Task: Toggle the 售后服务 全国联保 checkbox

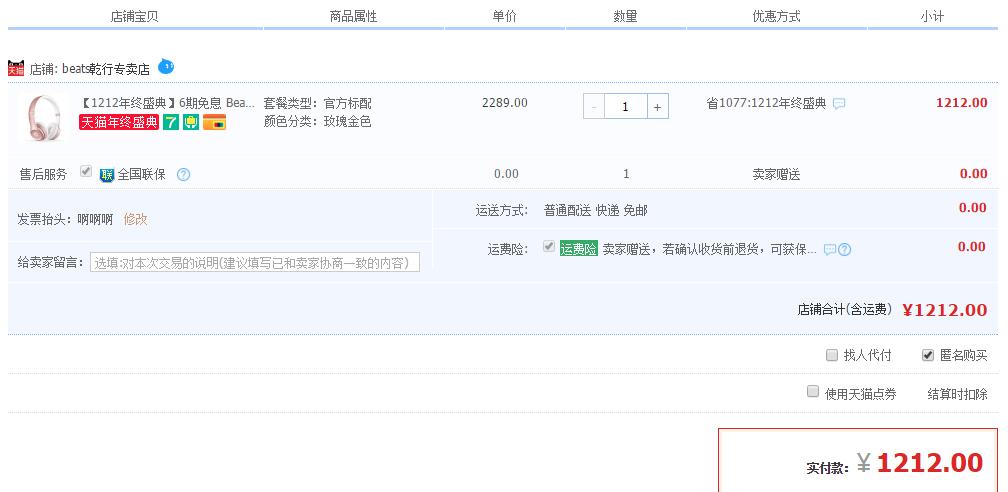Action: [86, 171]
